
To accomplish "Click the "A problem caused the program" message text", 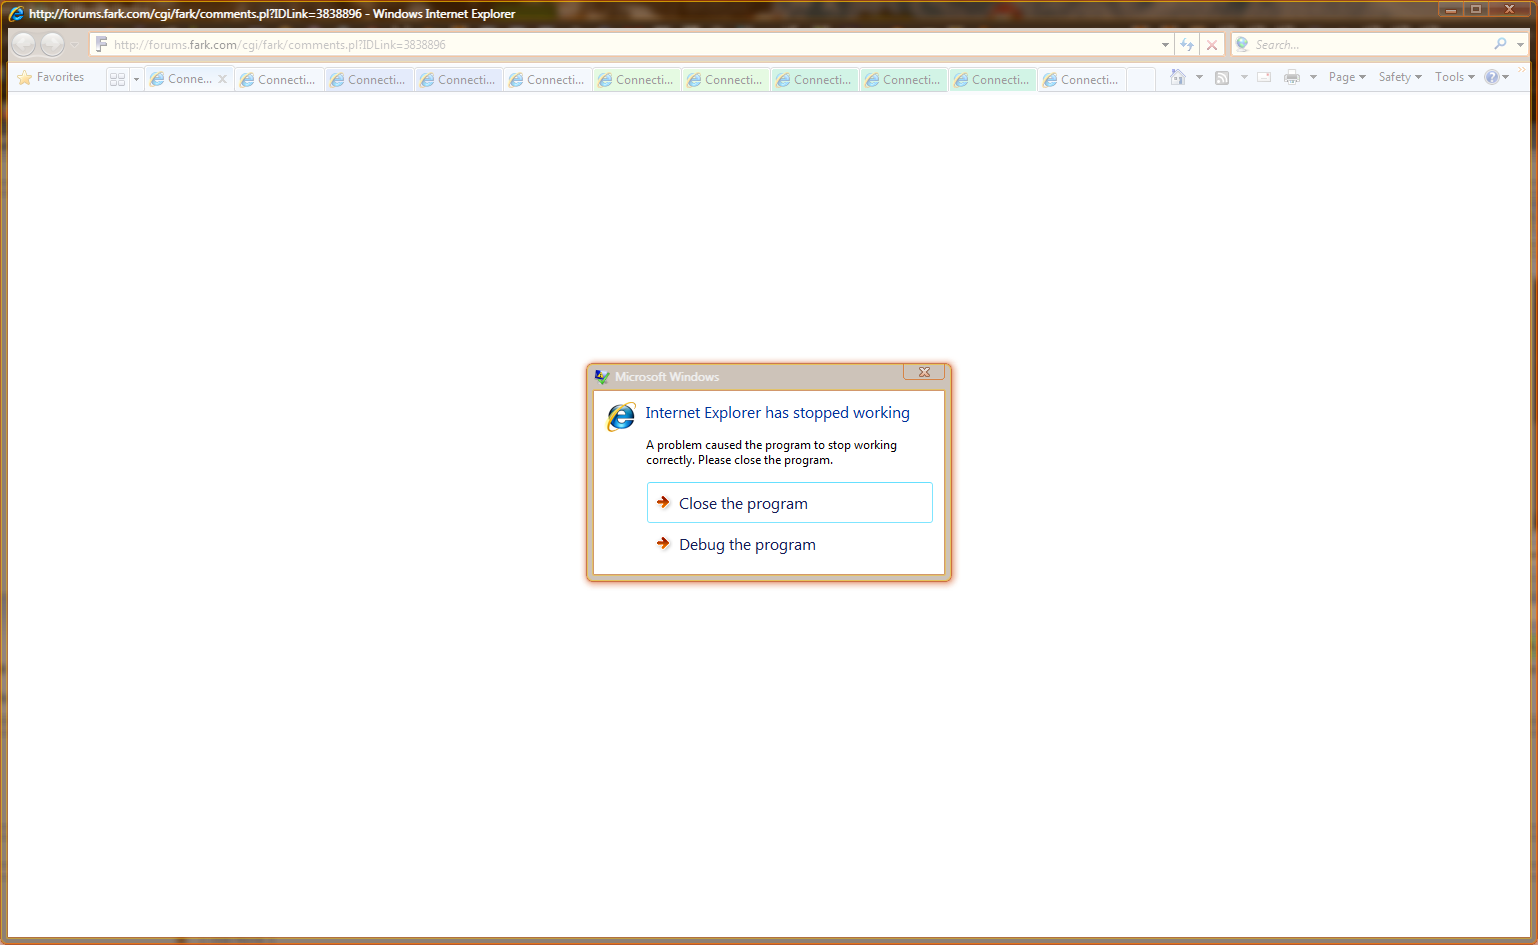I will [x=771, y=452].
